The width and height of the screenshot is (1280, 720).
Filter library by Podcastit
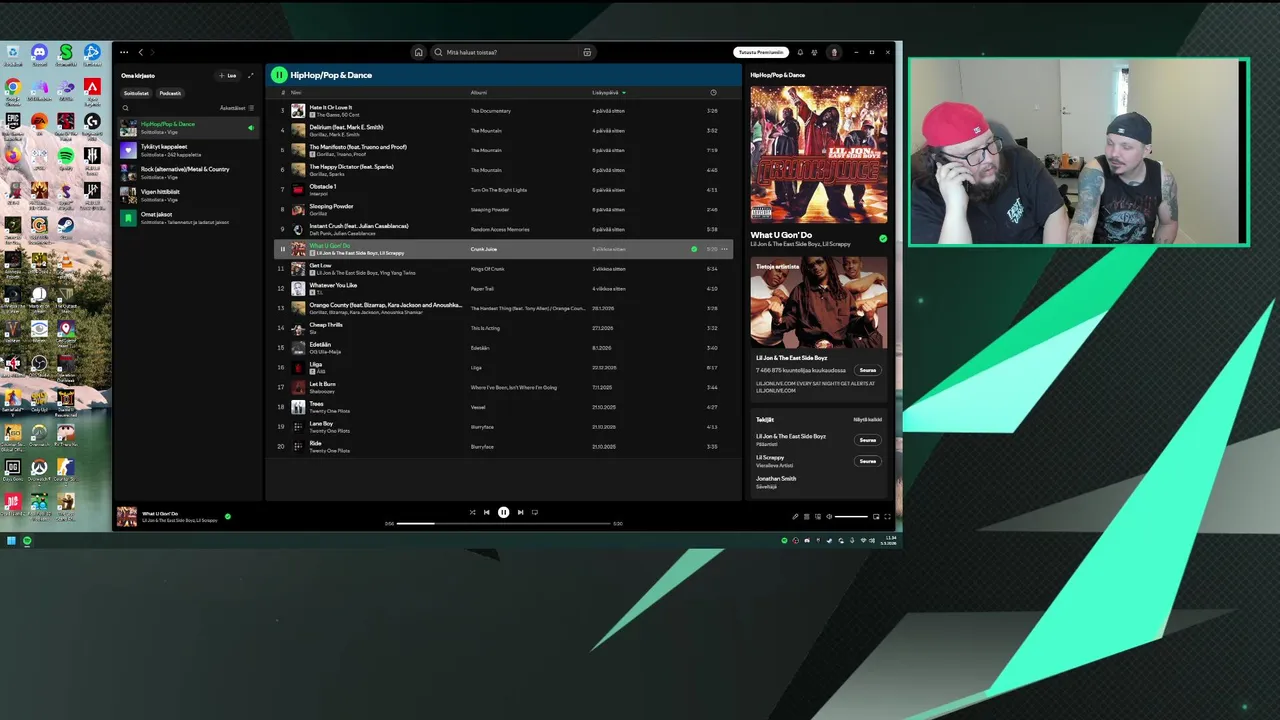(170, 93)
